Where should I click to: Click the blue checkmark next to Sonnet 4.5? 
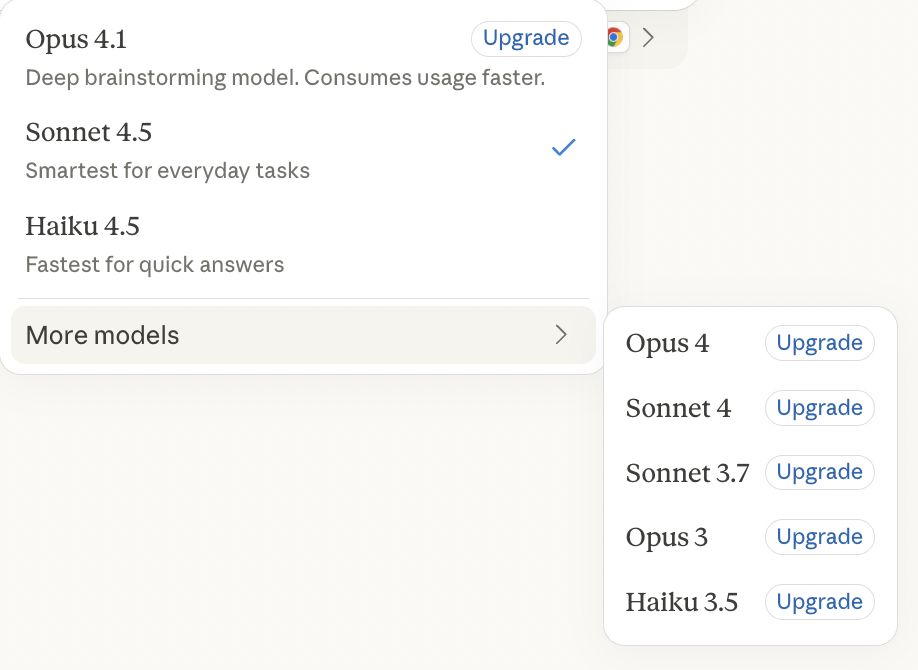564,148
